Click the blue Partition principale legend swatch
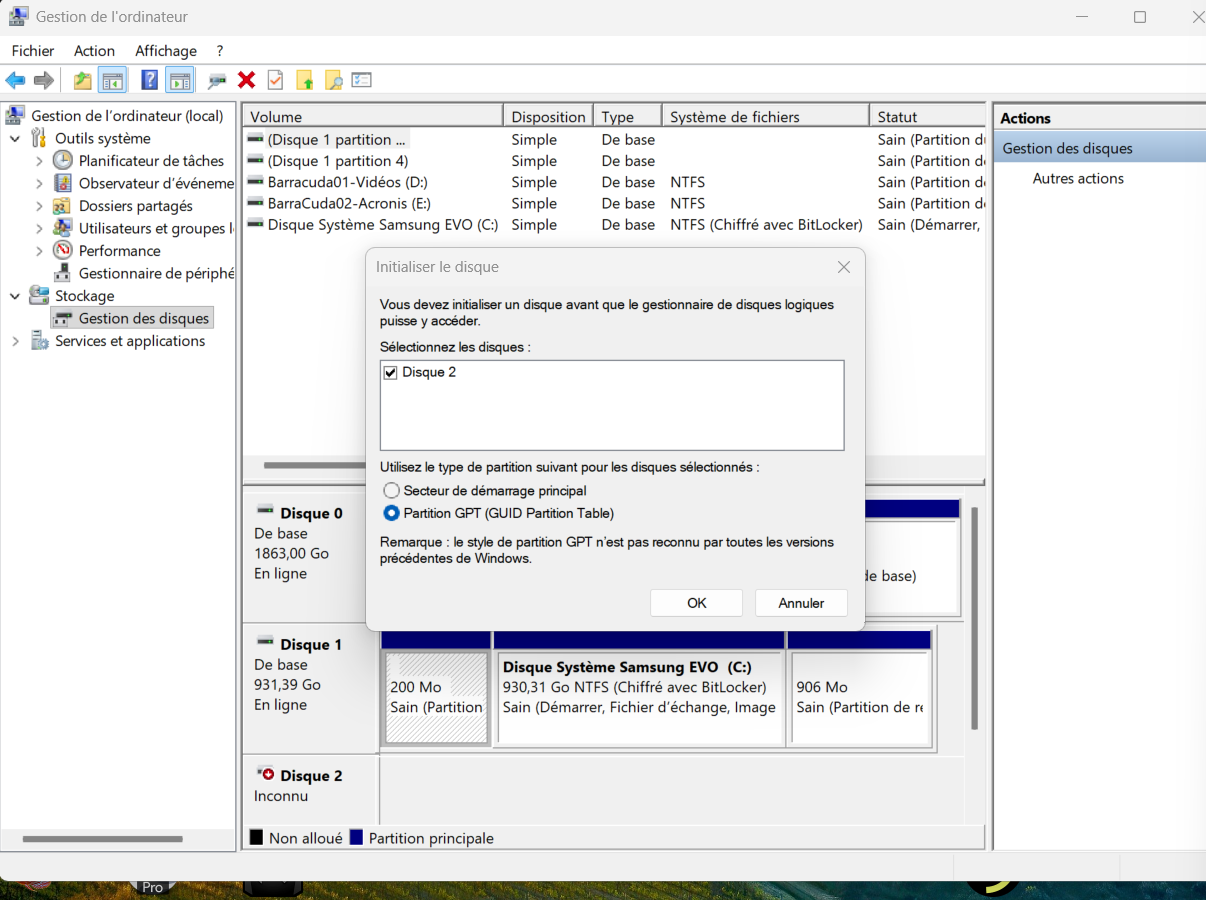 coord(356,838)
